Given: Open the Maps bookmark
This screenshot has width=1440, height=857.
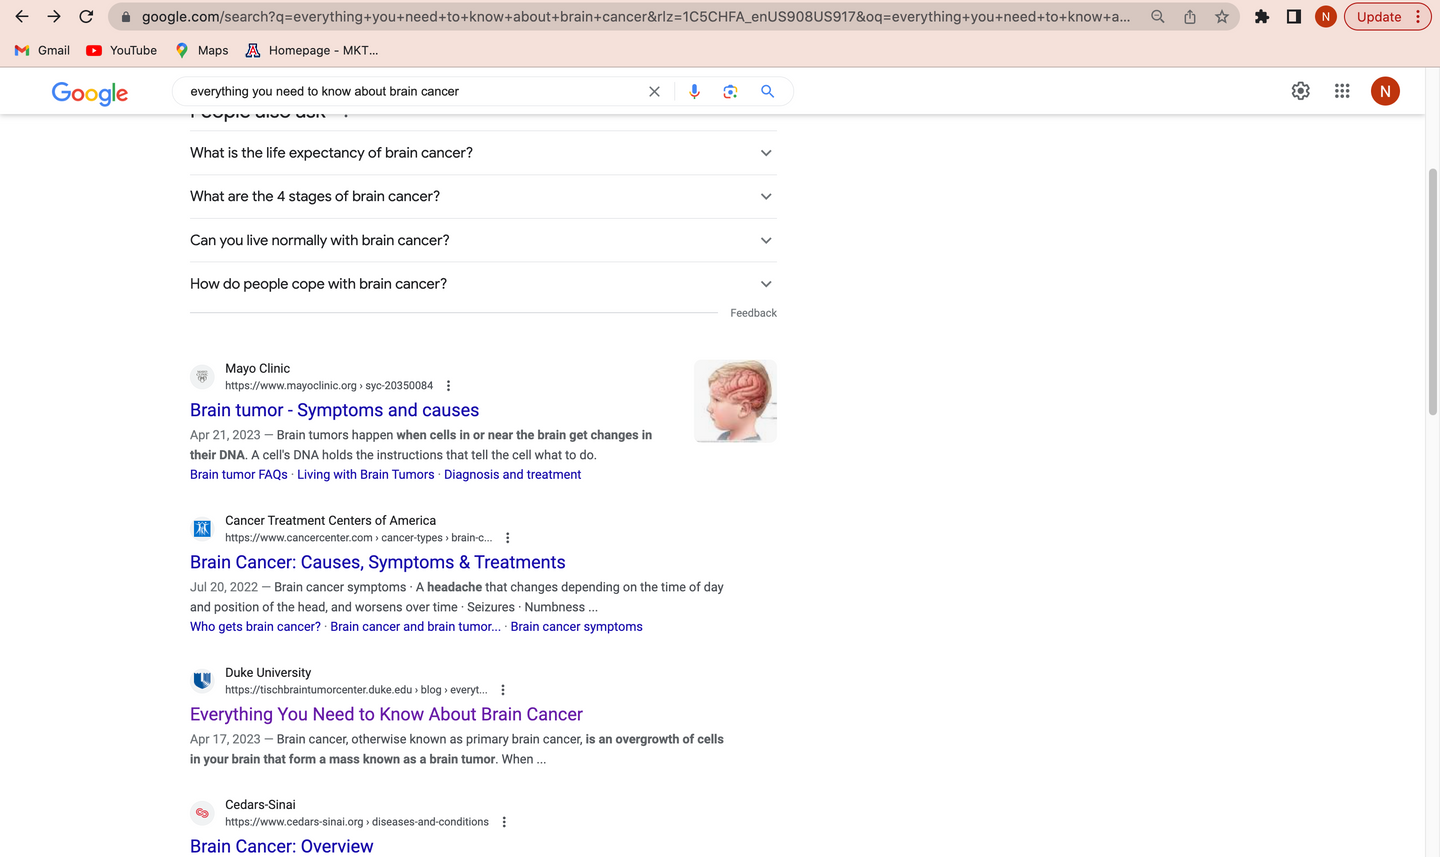Looking at the screenshot, I should point(201,50).
